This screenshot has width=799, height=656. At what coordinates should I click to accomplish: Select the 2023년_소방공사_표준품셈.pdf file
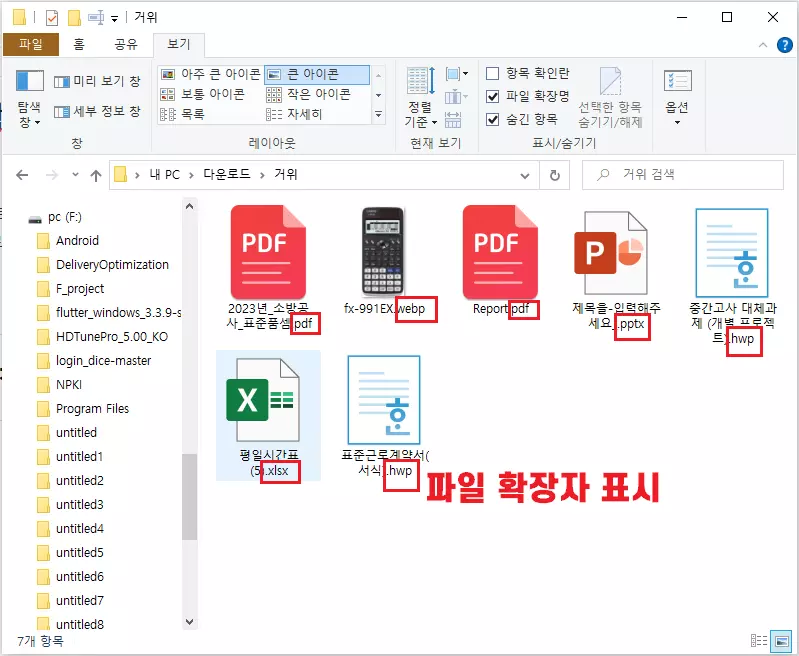click(x=269, y=267)
